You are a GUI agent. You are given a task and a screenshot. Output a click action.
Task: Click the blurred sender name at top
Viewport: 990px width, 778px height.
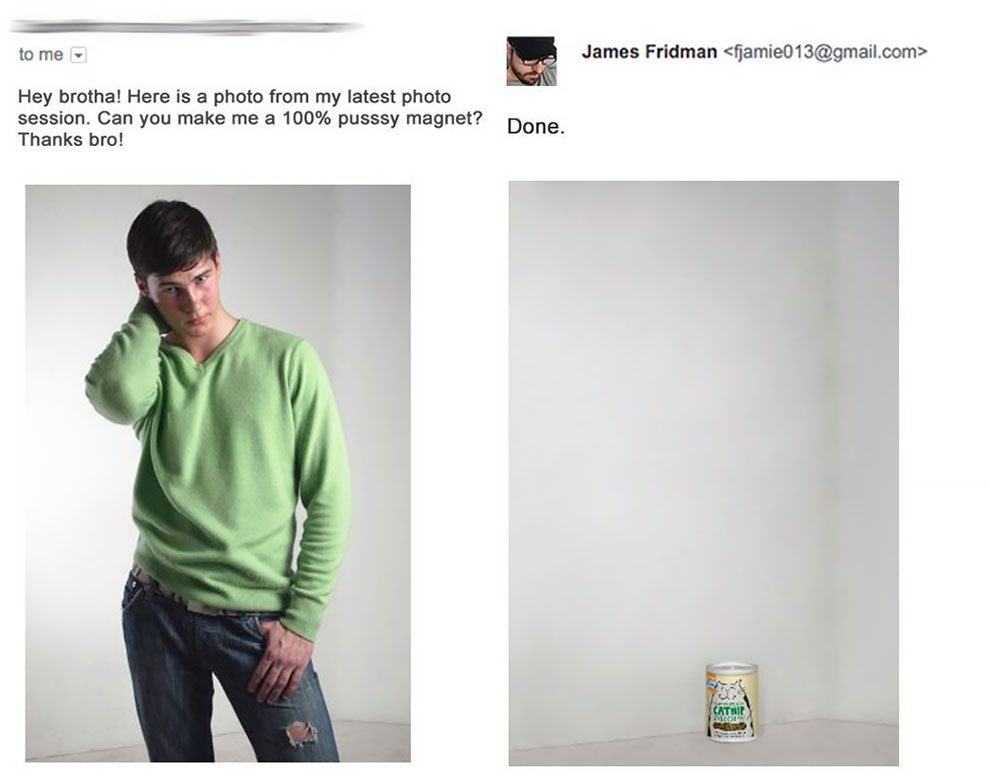click(187, 27)
